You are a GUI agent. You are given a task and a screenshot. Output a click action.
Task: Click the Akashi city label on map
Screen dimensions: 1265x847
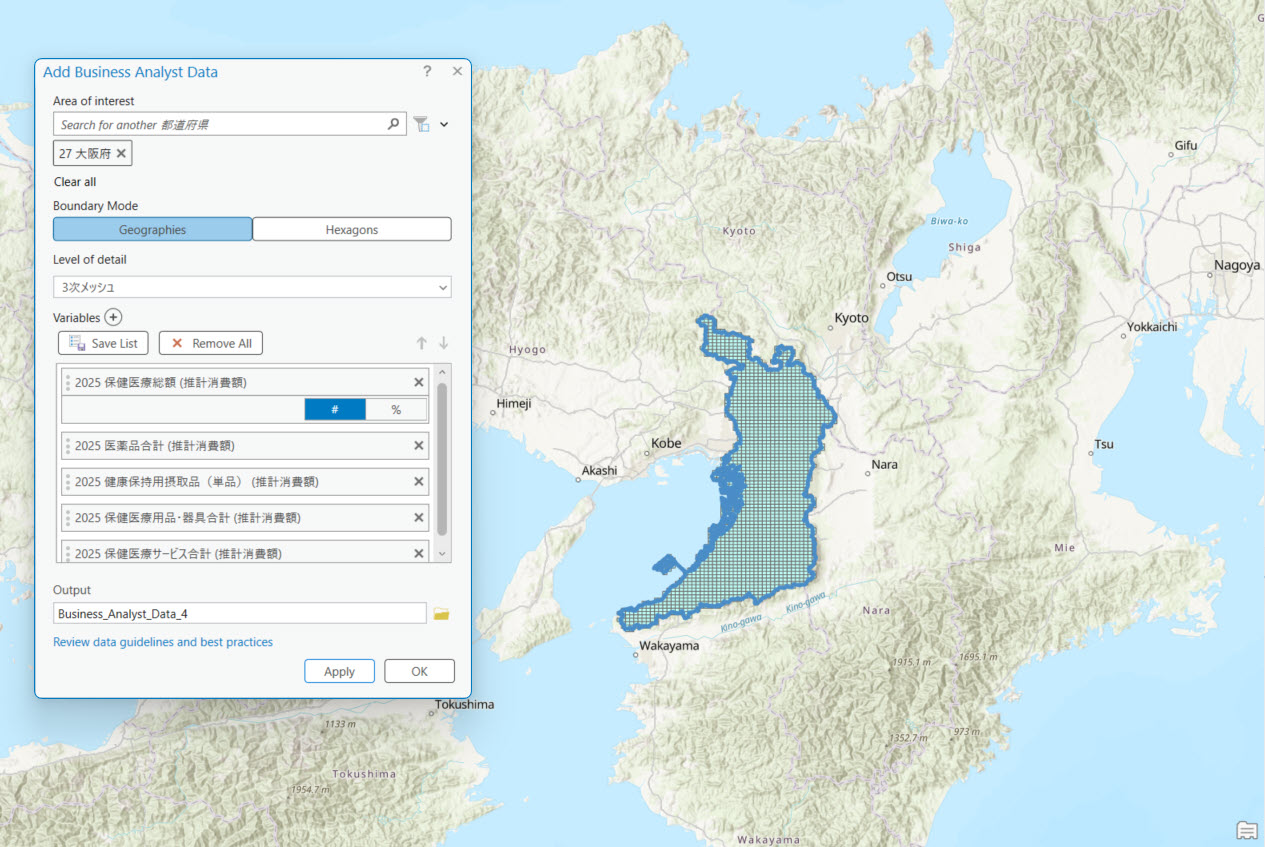(600, 470)
